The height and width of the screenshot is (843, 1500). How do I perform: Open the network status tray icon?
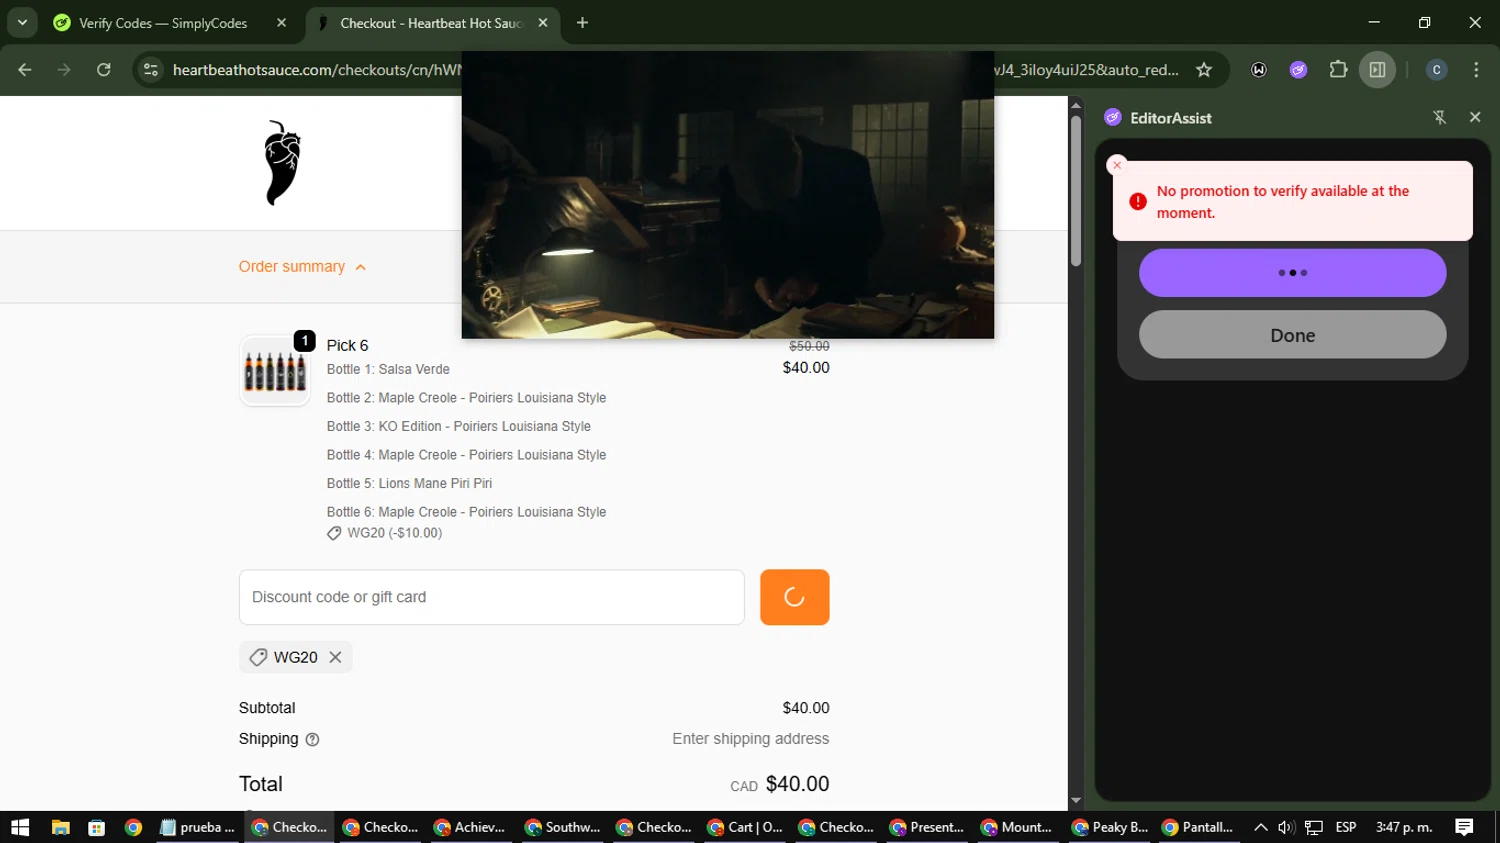(1314, 827)
